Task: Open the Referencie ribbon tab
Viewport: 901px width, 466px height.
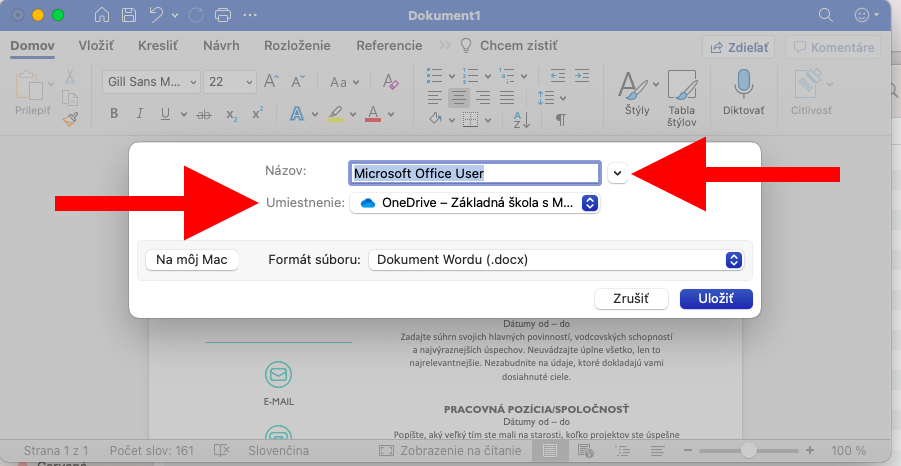Action: point(389,46)
